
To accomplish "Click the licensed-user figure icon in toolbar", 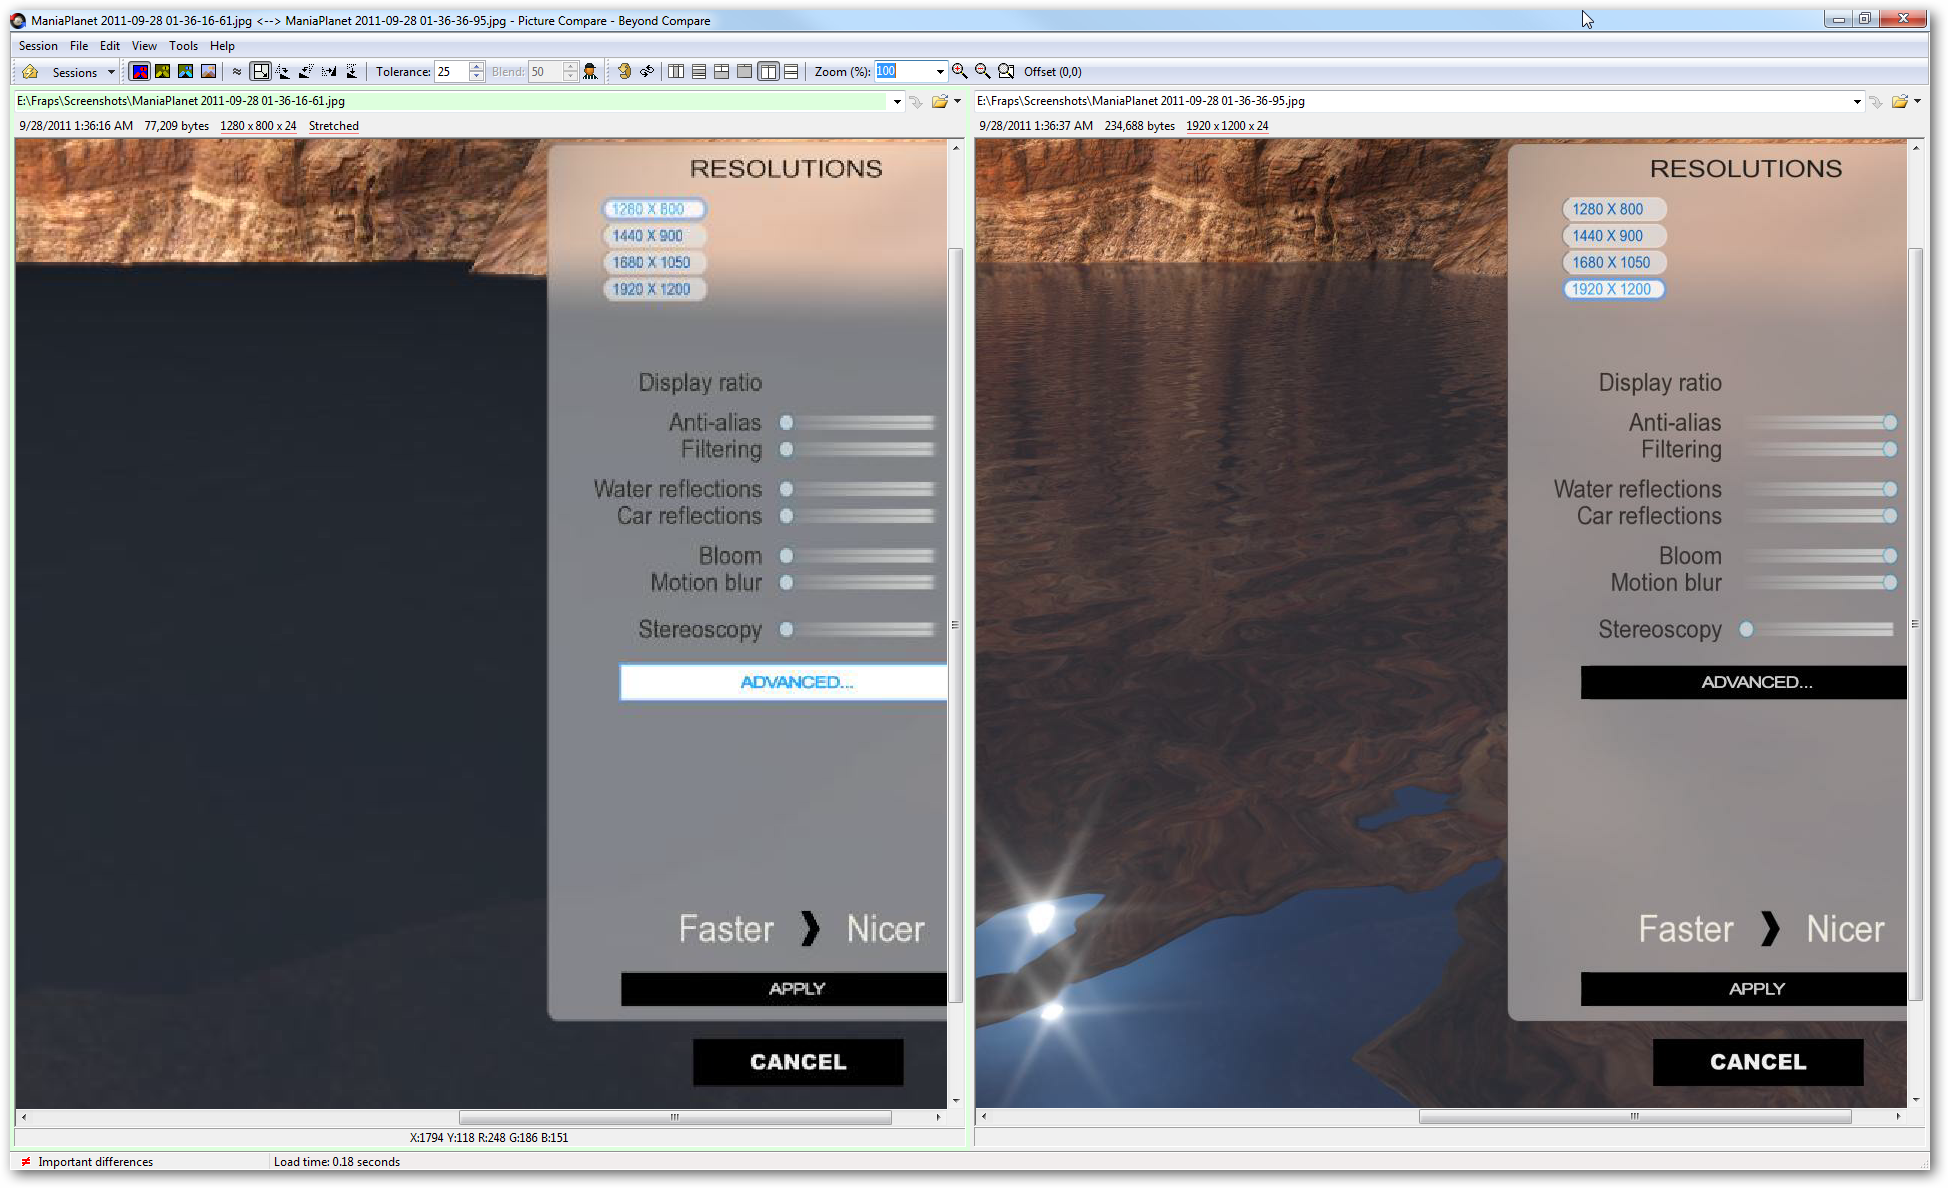I will click(x=590, y=71).
